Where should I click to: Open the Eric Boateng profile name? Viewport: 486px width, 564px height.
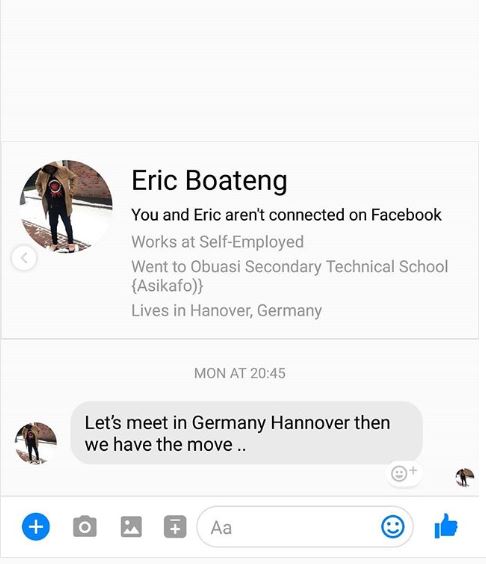209,180
